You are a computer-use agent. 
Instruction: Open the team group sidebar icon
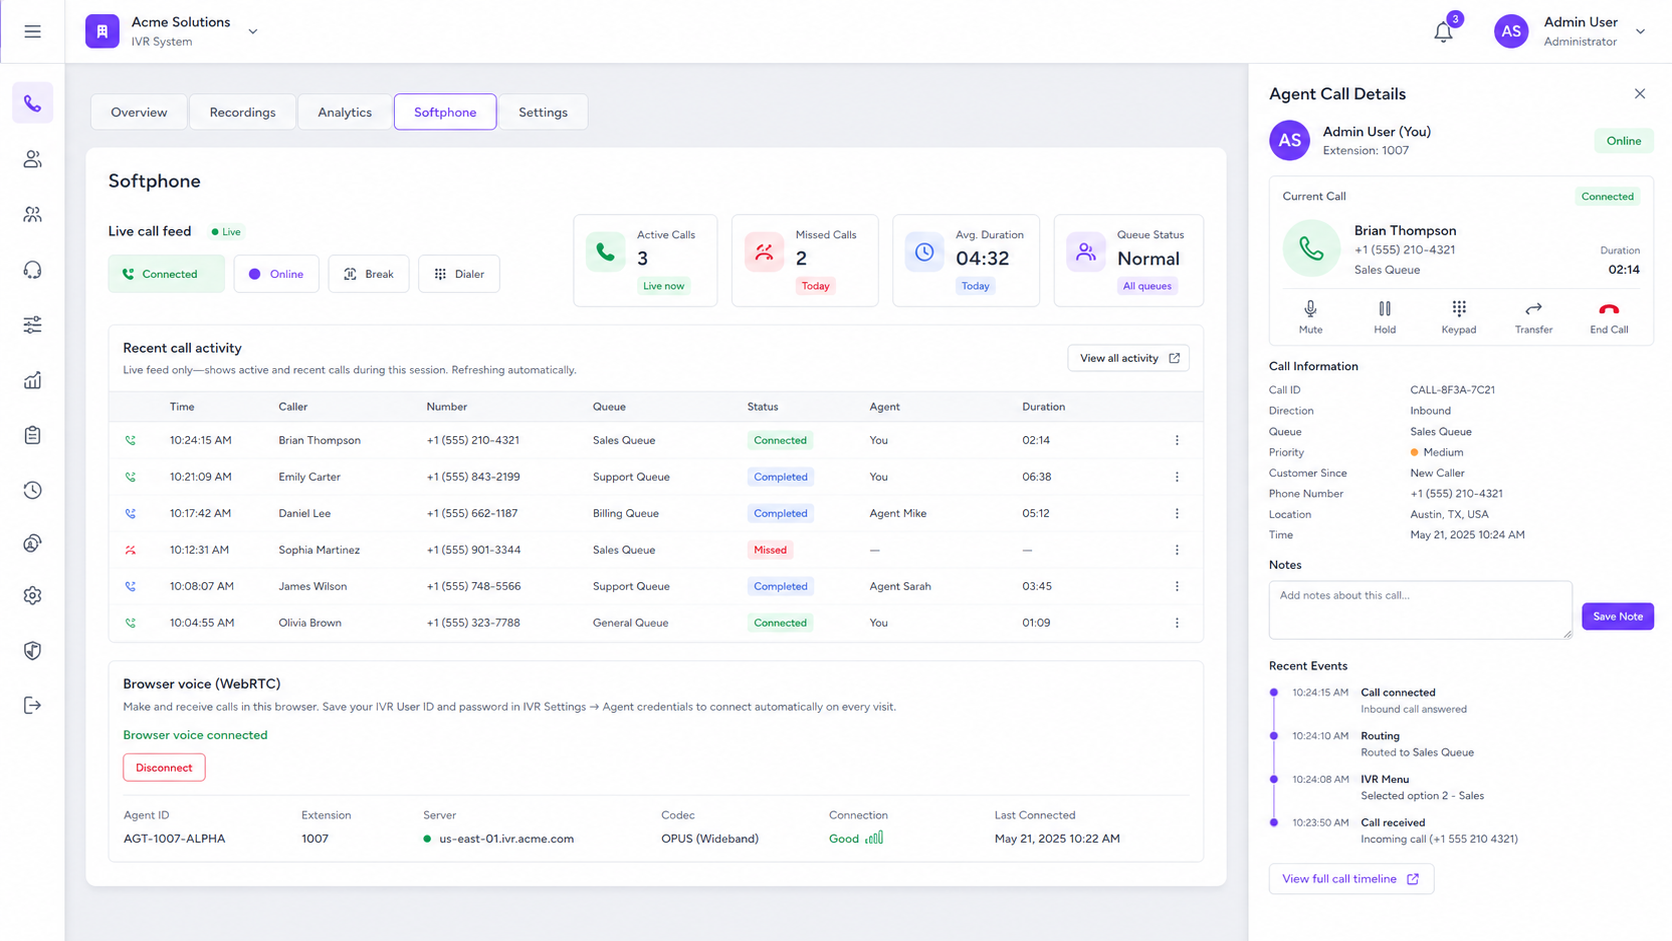33,214
